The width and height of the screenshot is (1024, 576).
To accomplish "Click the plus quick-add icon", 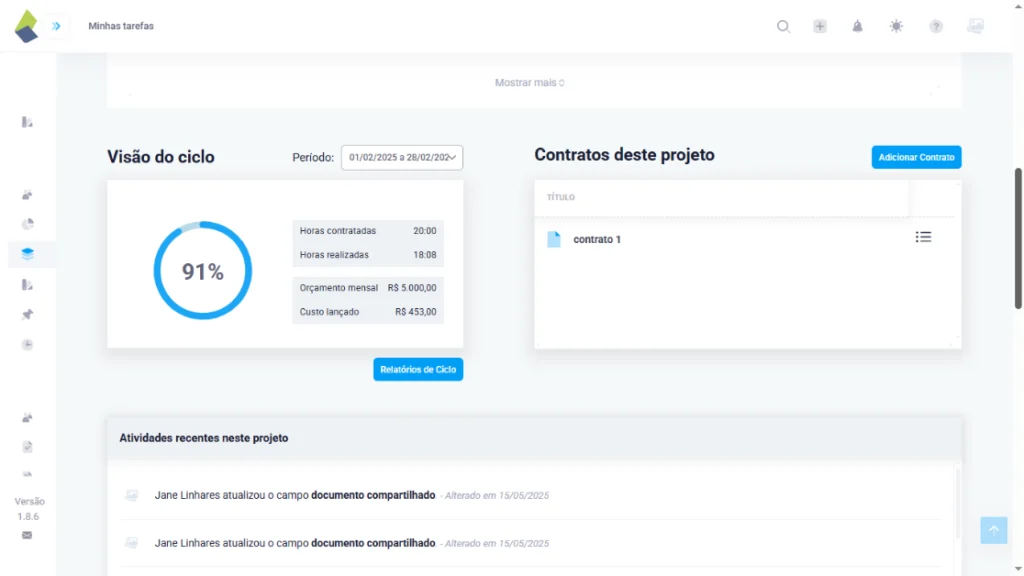I will click(x=820, y=26).
